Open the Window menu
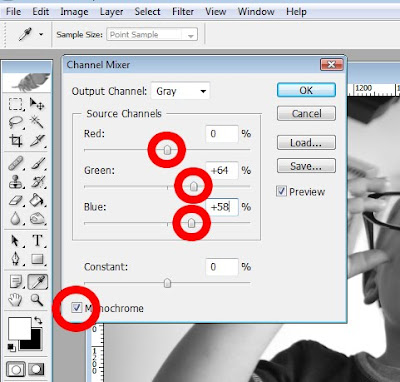400x382 pixels. (256, 12)
